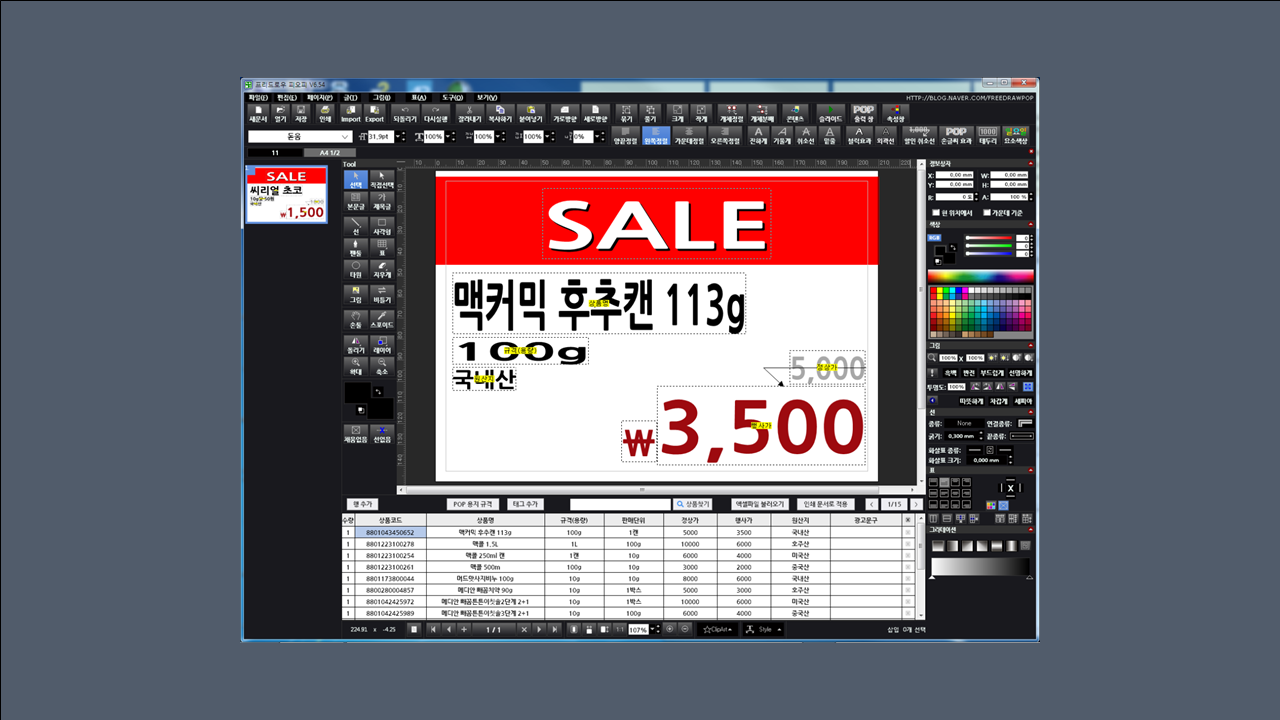Tick the 가운데 기준 checkbox
1280x720 pixels.
[x=987, y=212]
